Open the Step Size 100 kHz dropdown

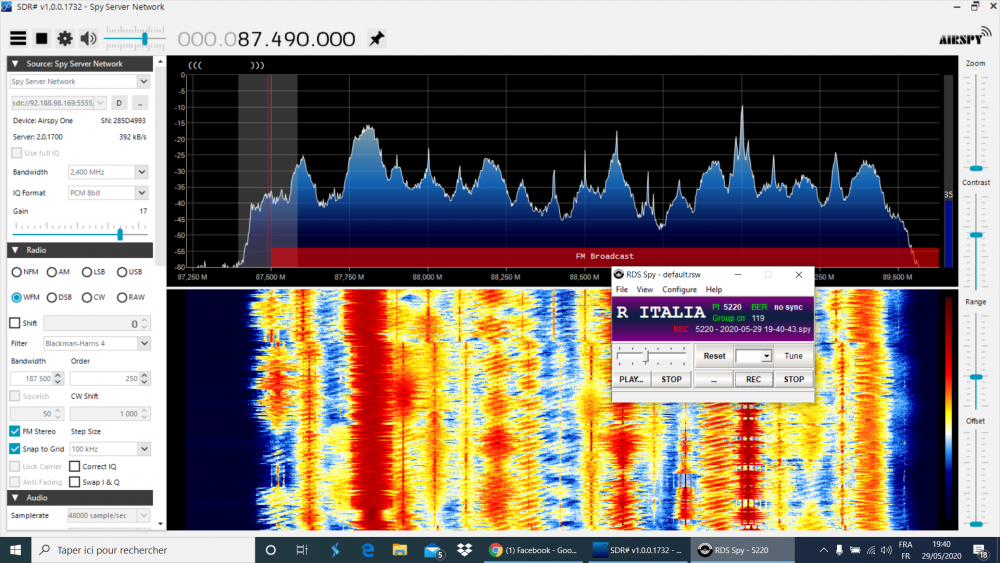click(144, 449)
